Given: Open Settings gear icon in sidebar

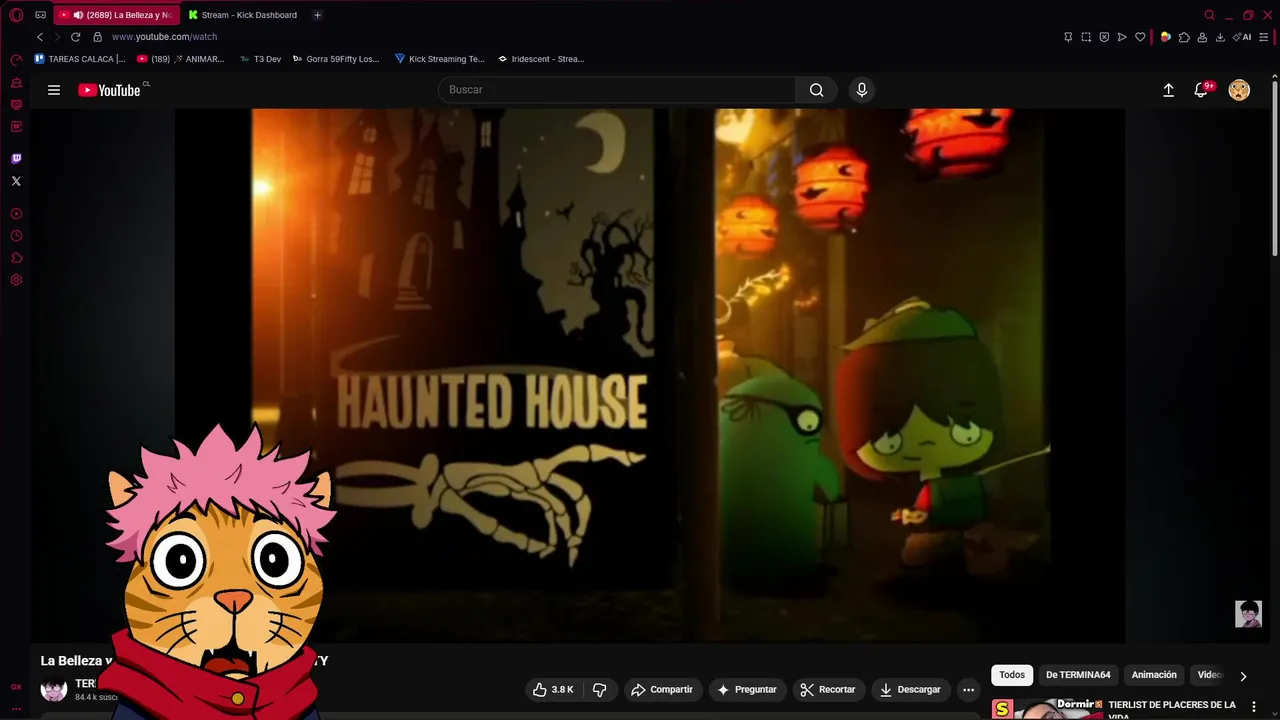Looking at the screenshot, I should 16,280.
